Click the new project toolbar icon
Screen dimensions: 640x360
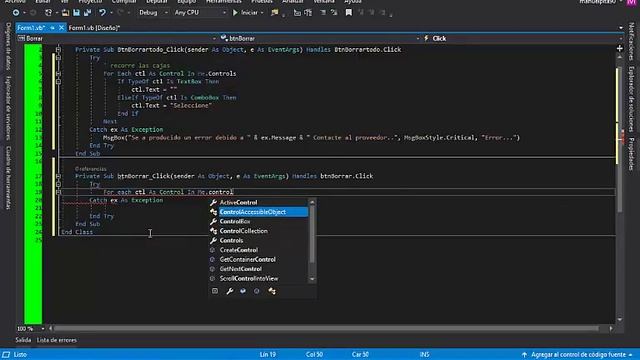coord(48,13)
